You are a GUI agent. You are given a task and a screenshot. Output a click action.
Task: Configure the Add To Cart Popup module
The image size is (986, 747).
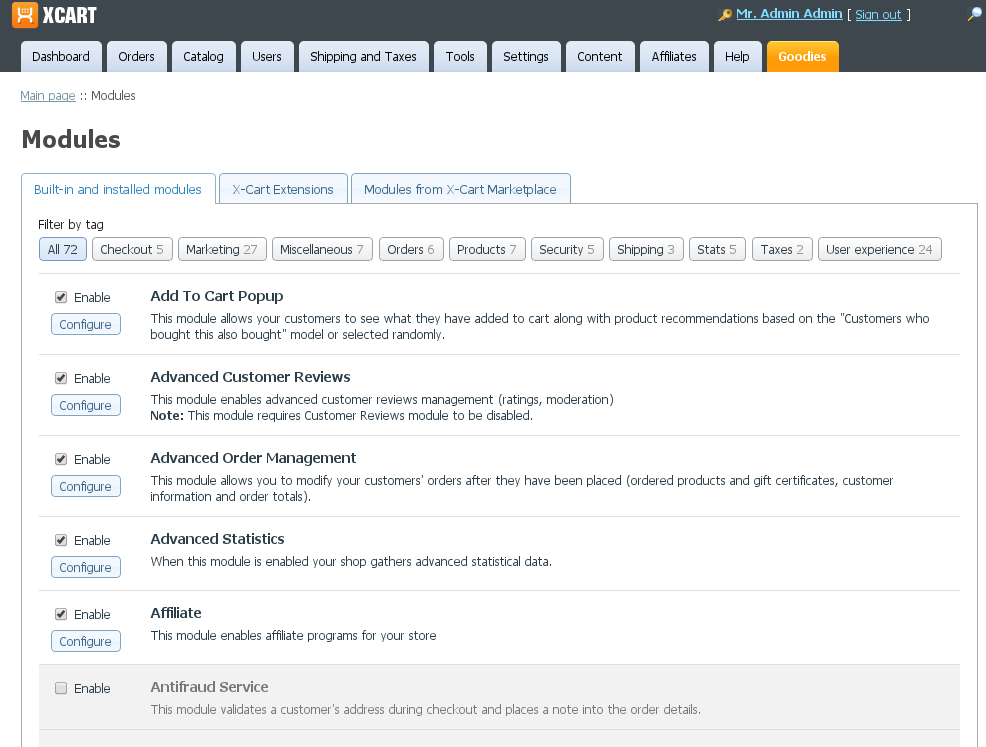tap(86, 324)
